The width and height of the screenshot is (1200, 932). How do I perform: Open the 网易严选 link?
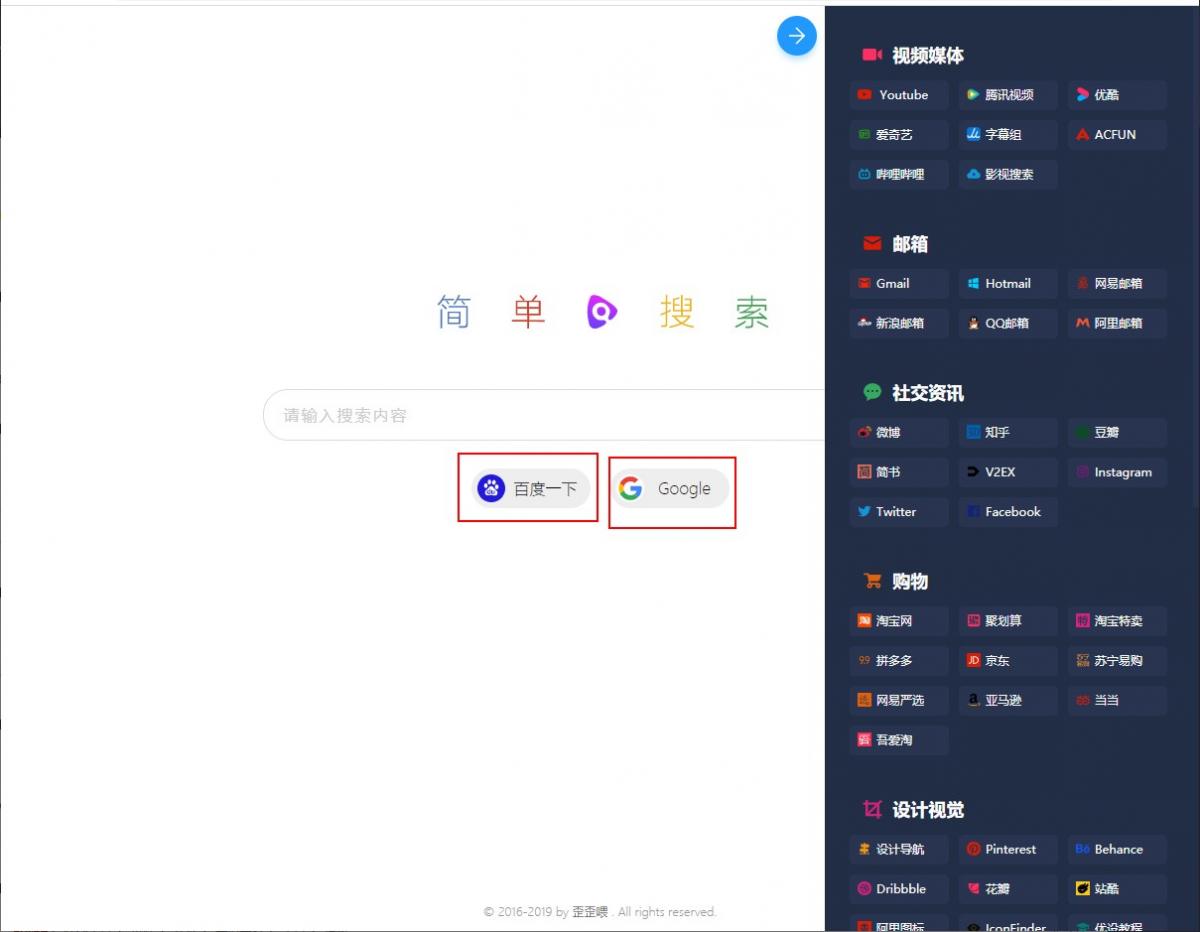click(x=899, y=700)
